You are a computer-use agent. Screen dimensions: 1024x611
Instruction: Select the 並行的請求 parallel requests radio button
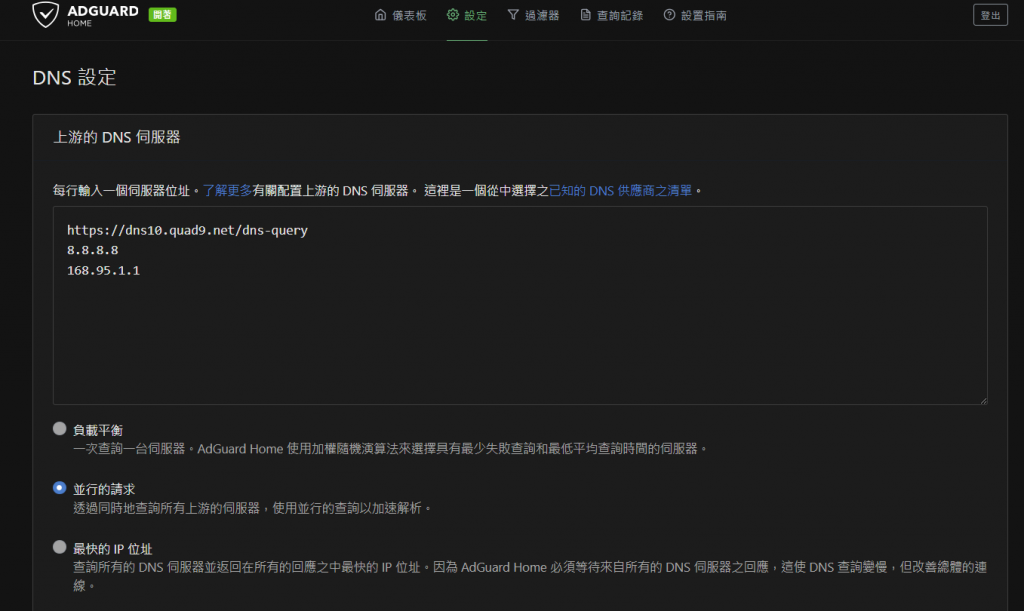tap(59, 488)
